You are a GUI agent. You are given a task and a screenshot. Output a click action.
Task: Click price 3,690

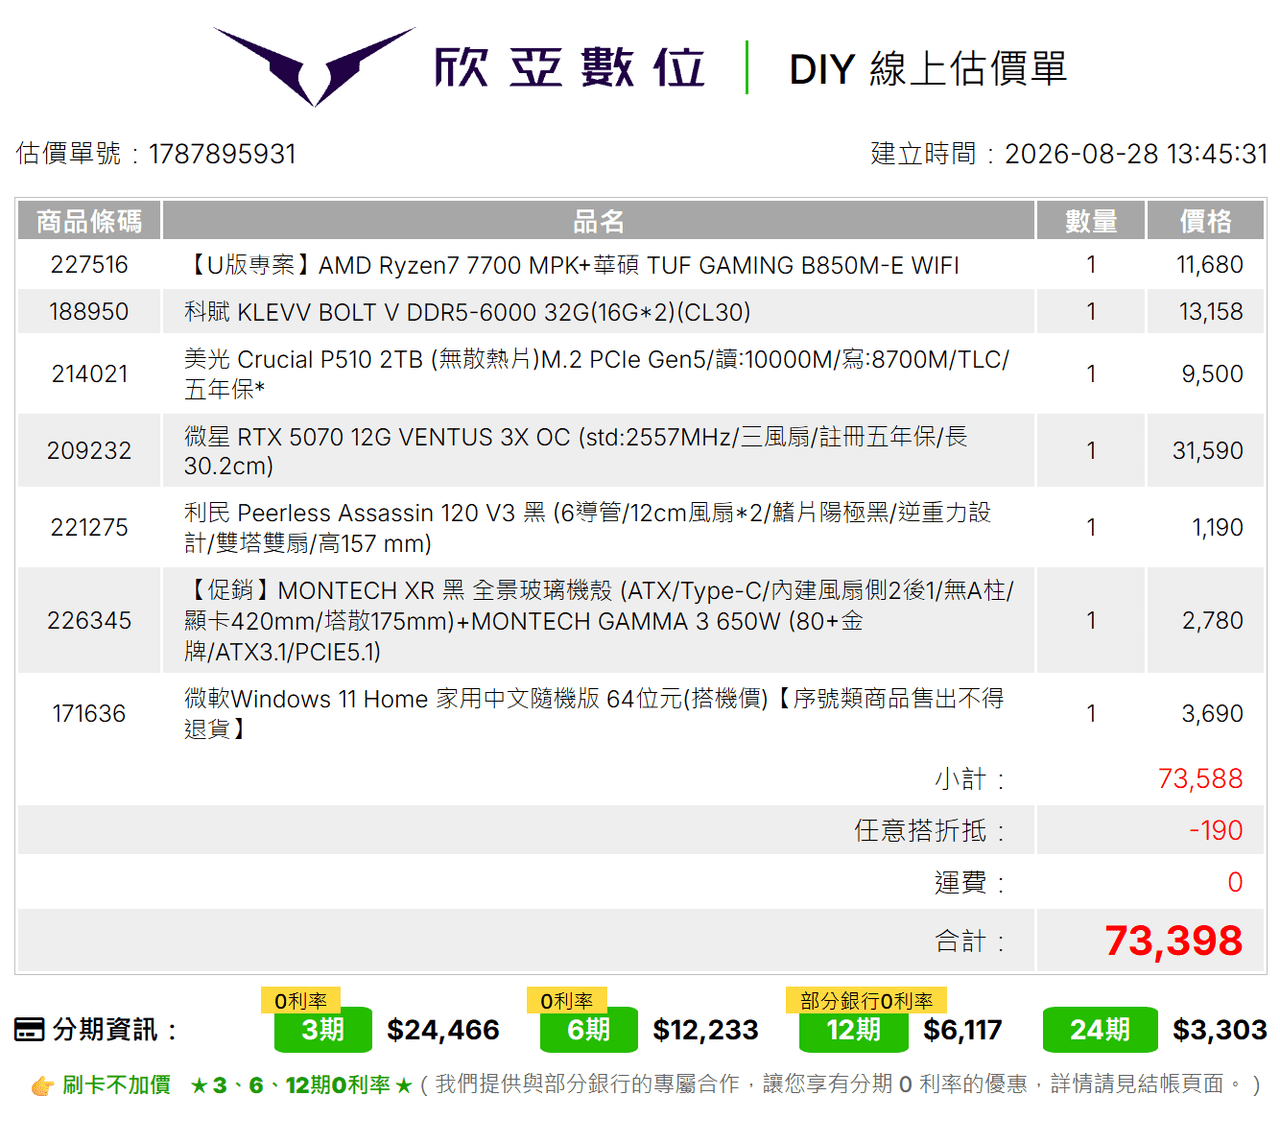(x=1213, y=714)
